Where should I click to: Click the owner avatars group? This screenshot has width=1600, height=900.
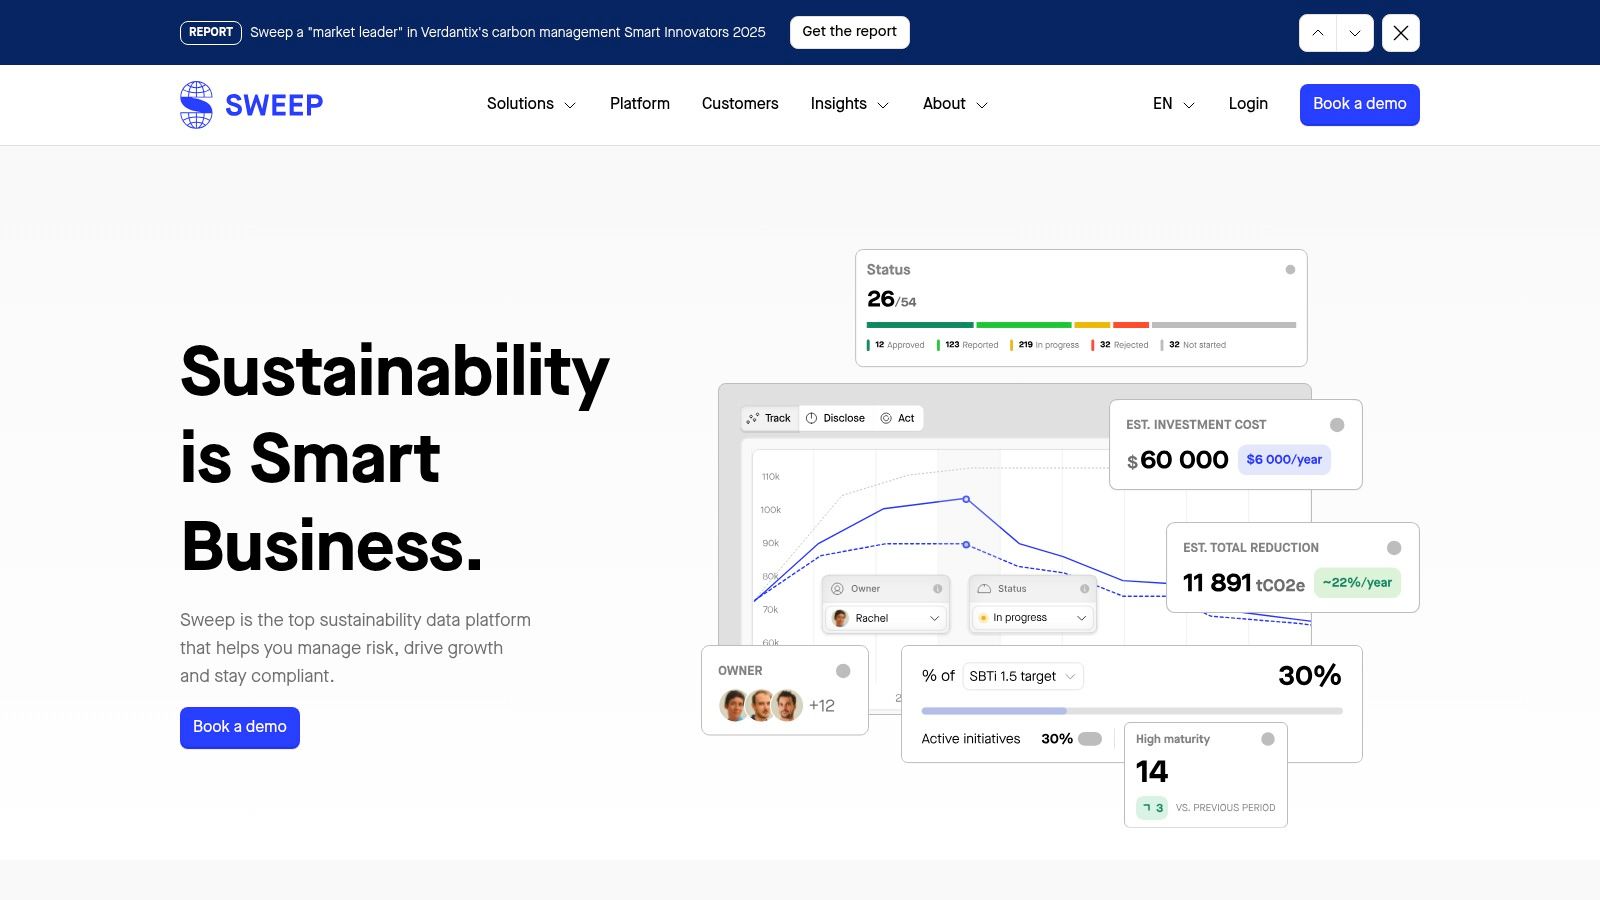761,705
